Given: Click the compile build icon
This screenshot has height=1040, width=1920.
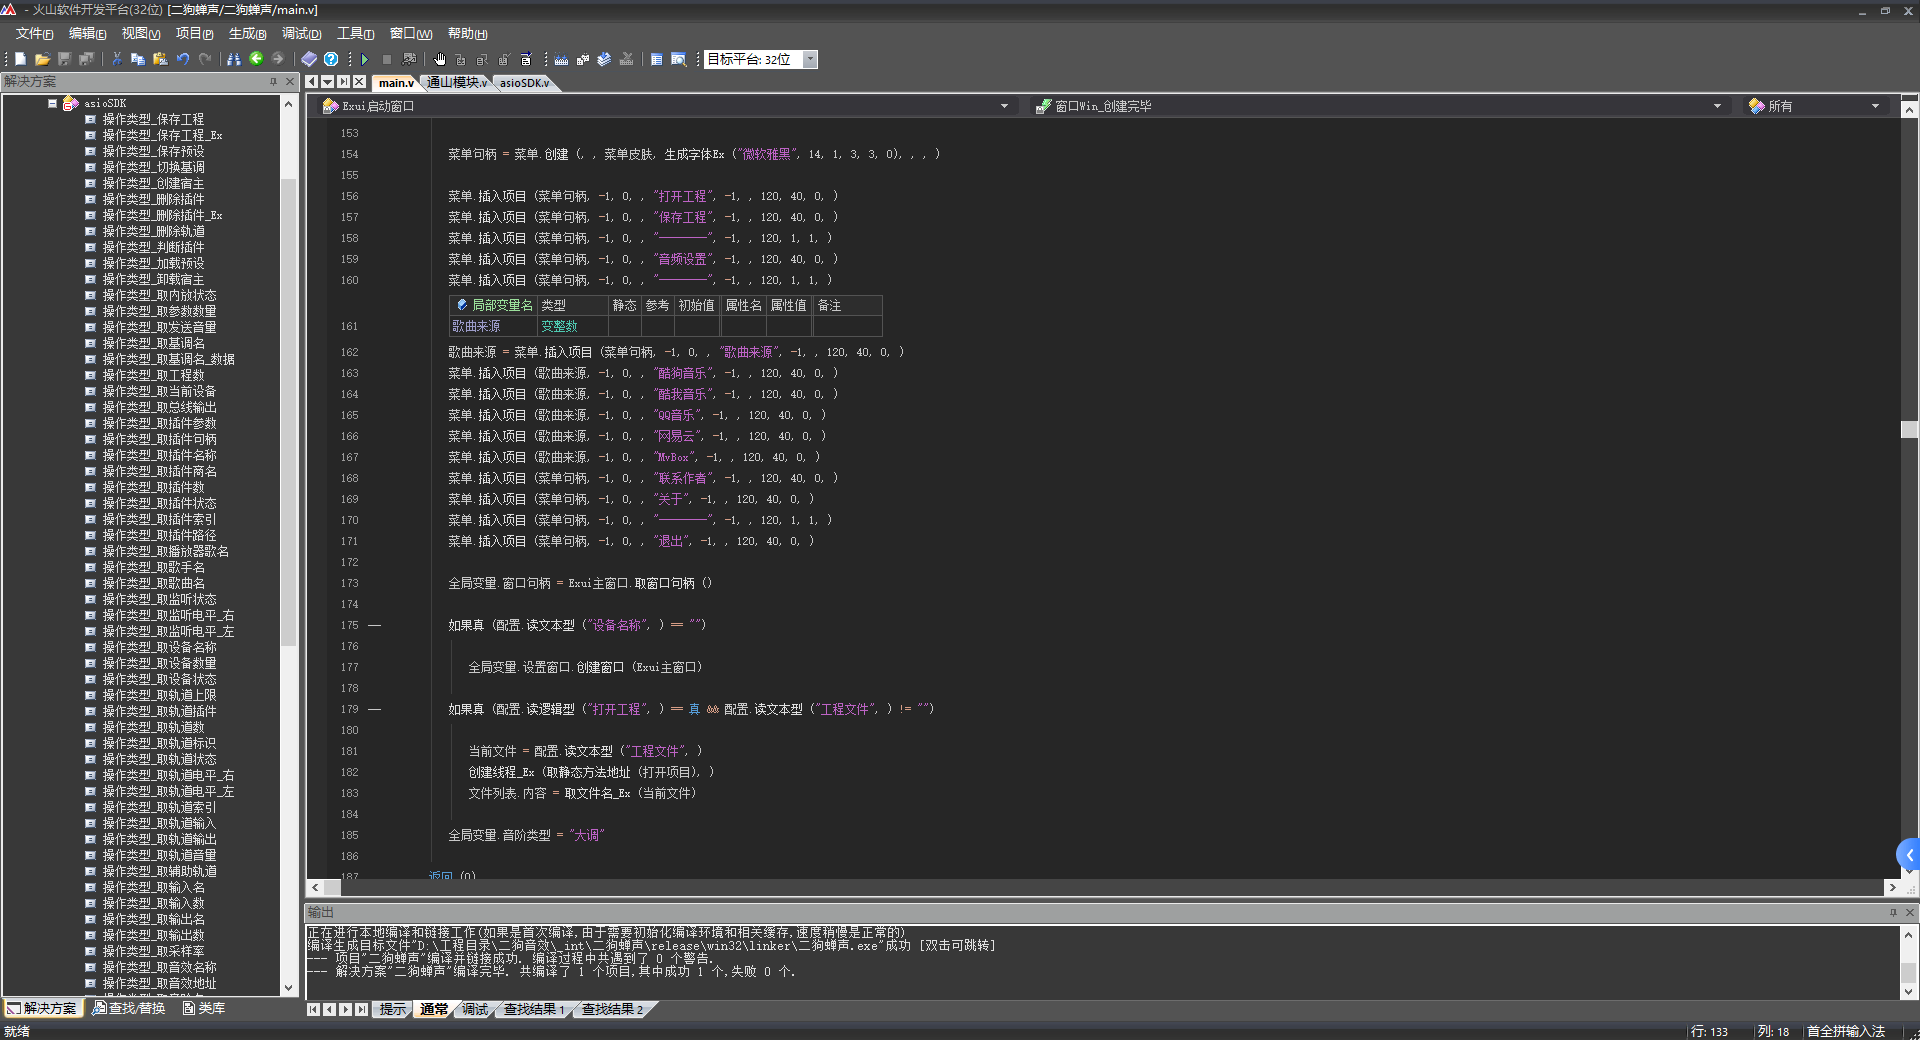Looking at the screenshot, I should coord(561,59).
